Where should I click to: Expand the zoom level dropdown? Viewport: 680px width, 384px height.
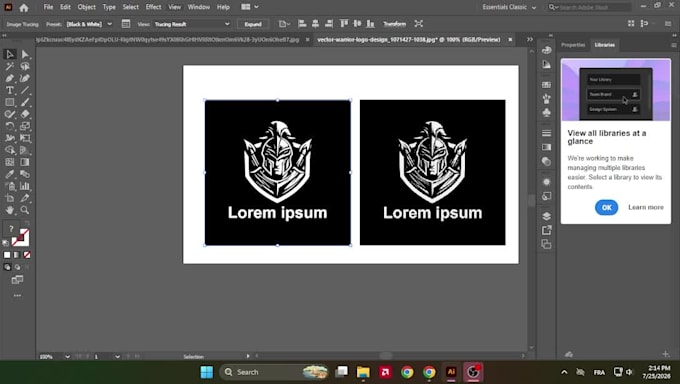tap(67, 357)
